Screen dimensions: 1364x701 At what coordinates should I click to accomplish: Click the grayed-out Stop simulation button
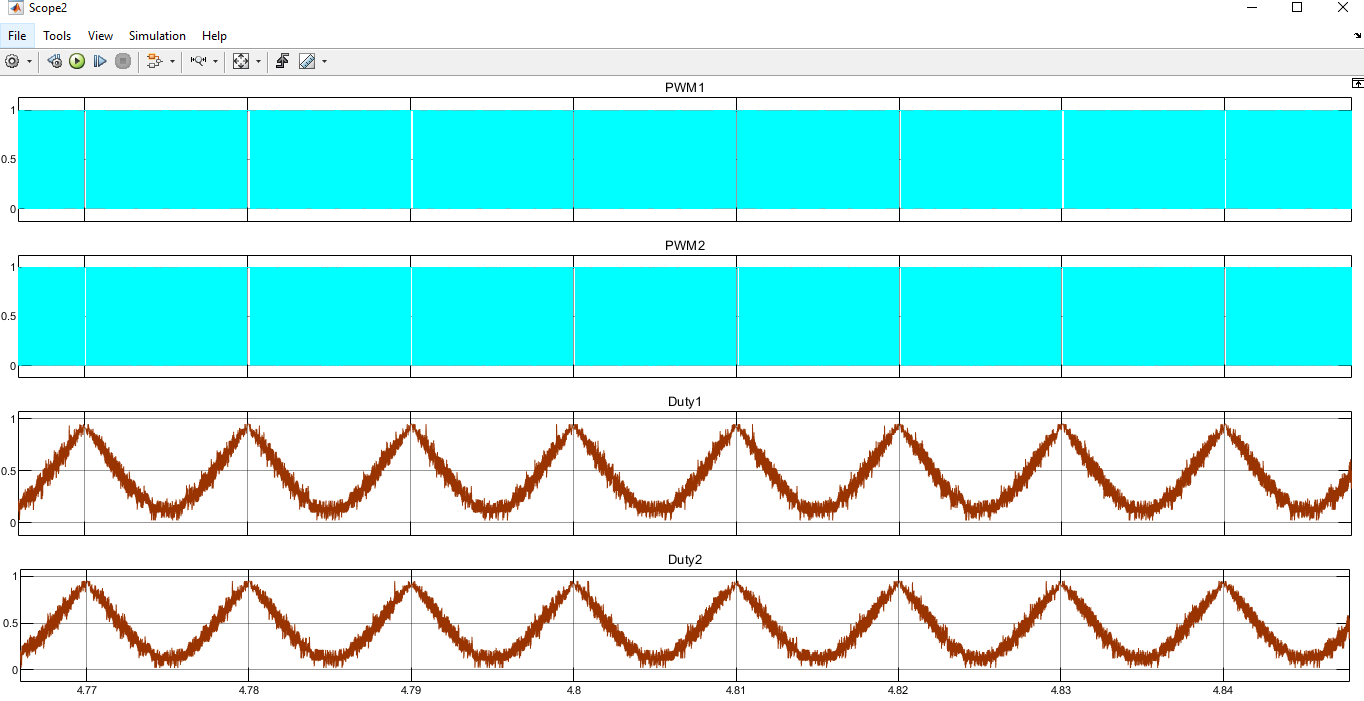[123, 61]
